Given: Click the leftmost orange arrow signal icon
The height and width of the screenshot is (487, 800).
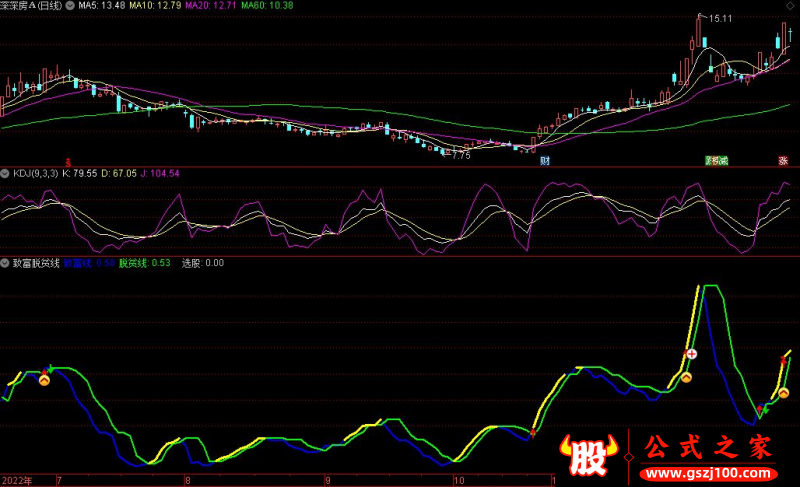Looking at the screenshot, I should (43, 379).
